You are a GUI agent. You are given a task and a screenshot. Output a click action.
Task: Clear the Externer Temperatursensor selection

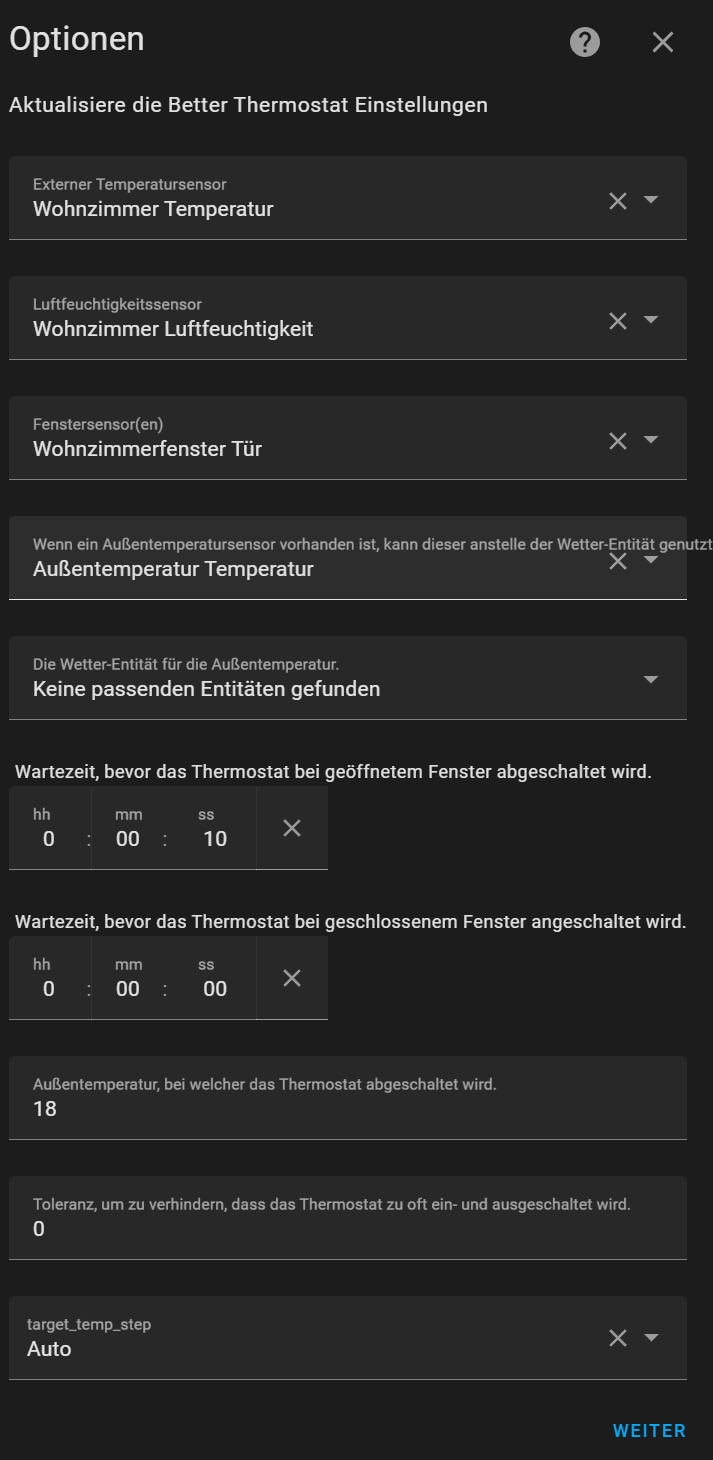pos(618,201)
